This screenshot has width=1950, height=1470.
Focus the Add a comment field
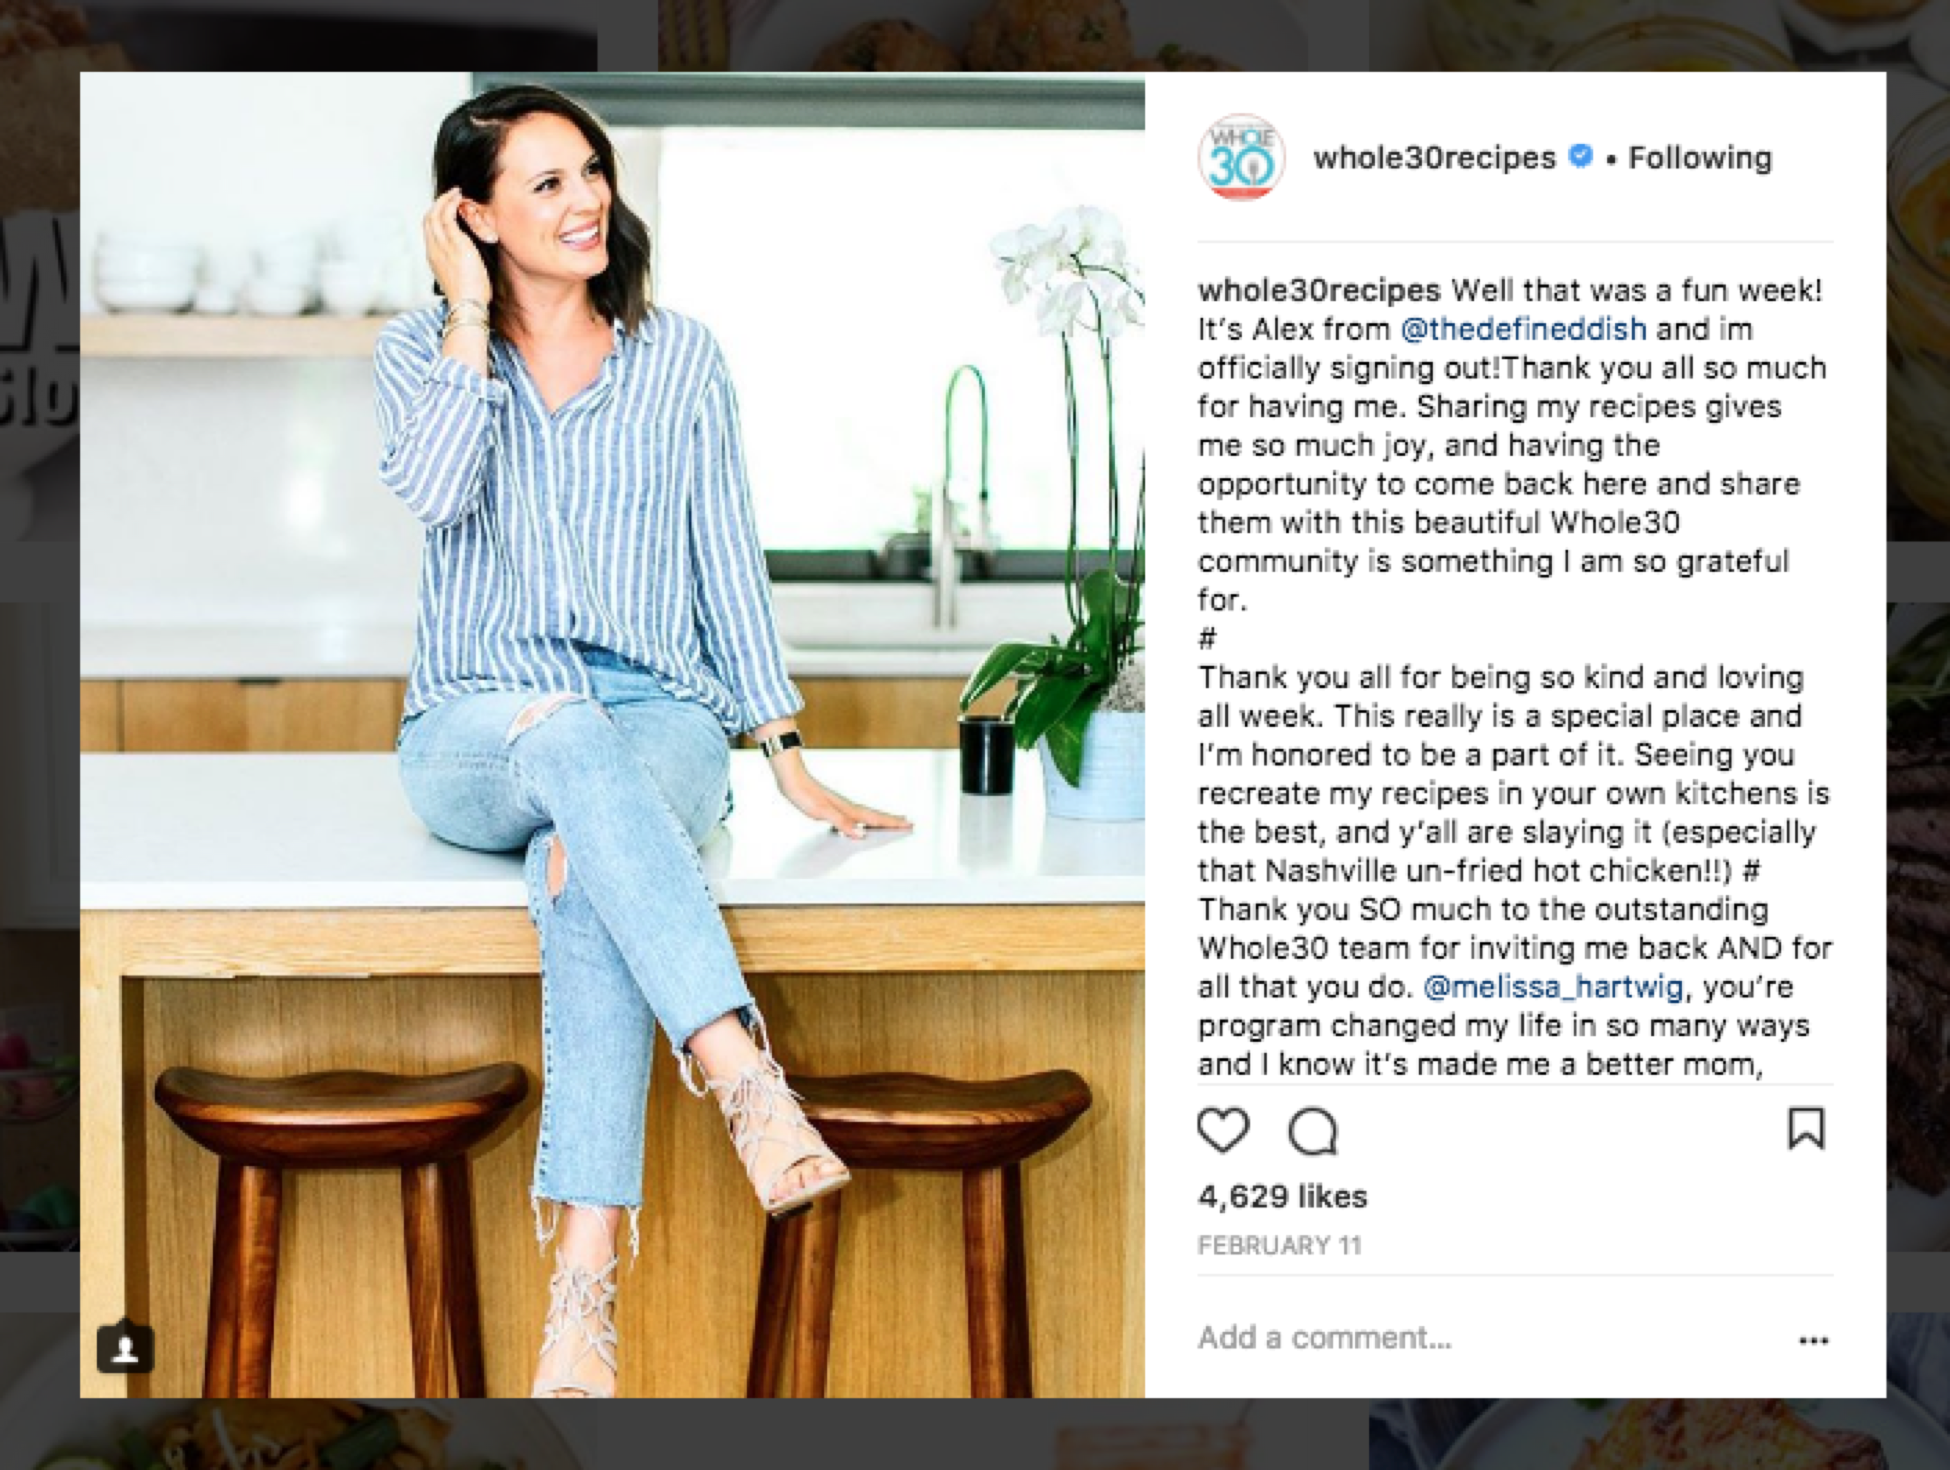(1490, 1338)
